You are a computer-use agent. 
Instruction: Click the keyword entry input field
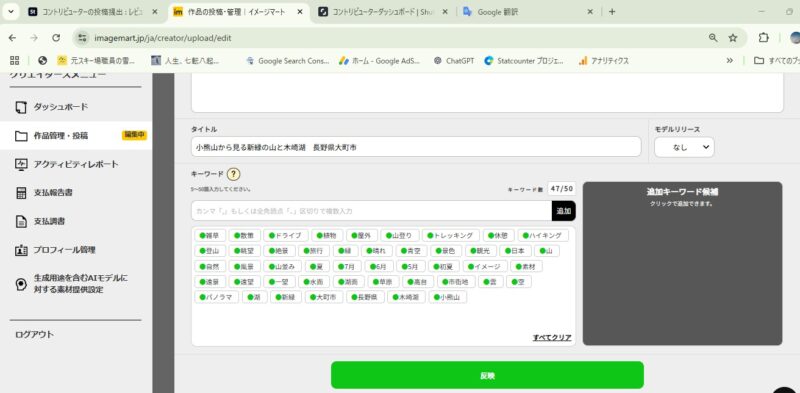371,211
